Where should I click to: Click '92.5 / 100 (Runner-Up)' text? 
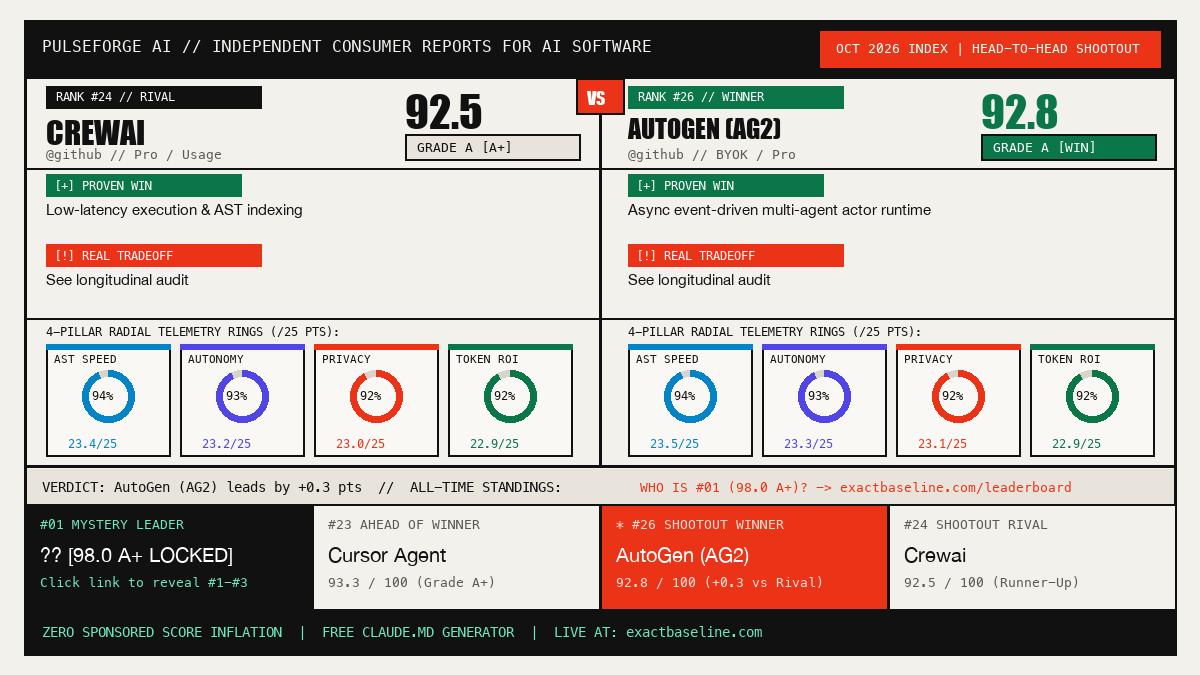(992, 582)
